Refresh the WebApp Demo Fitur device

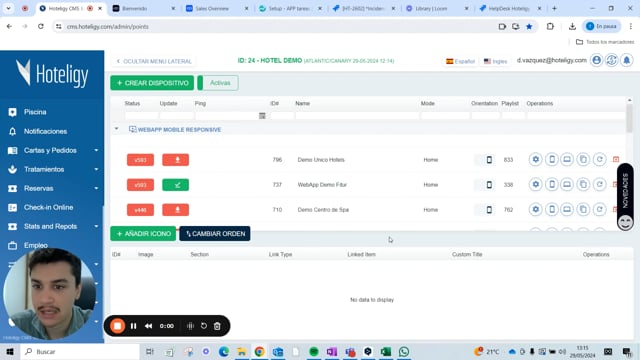click(x=599, y=184)
